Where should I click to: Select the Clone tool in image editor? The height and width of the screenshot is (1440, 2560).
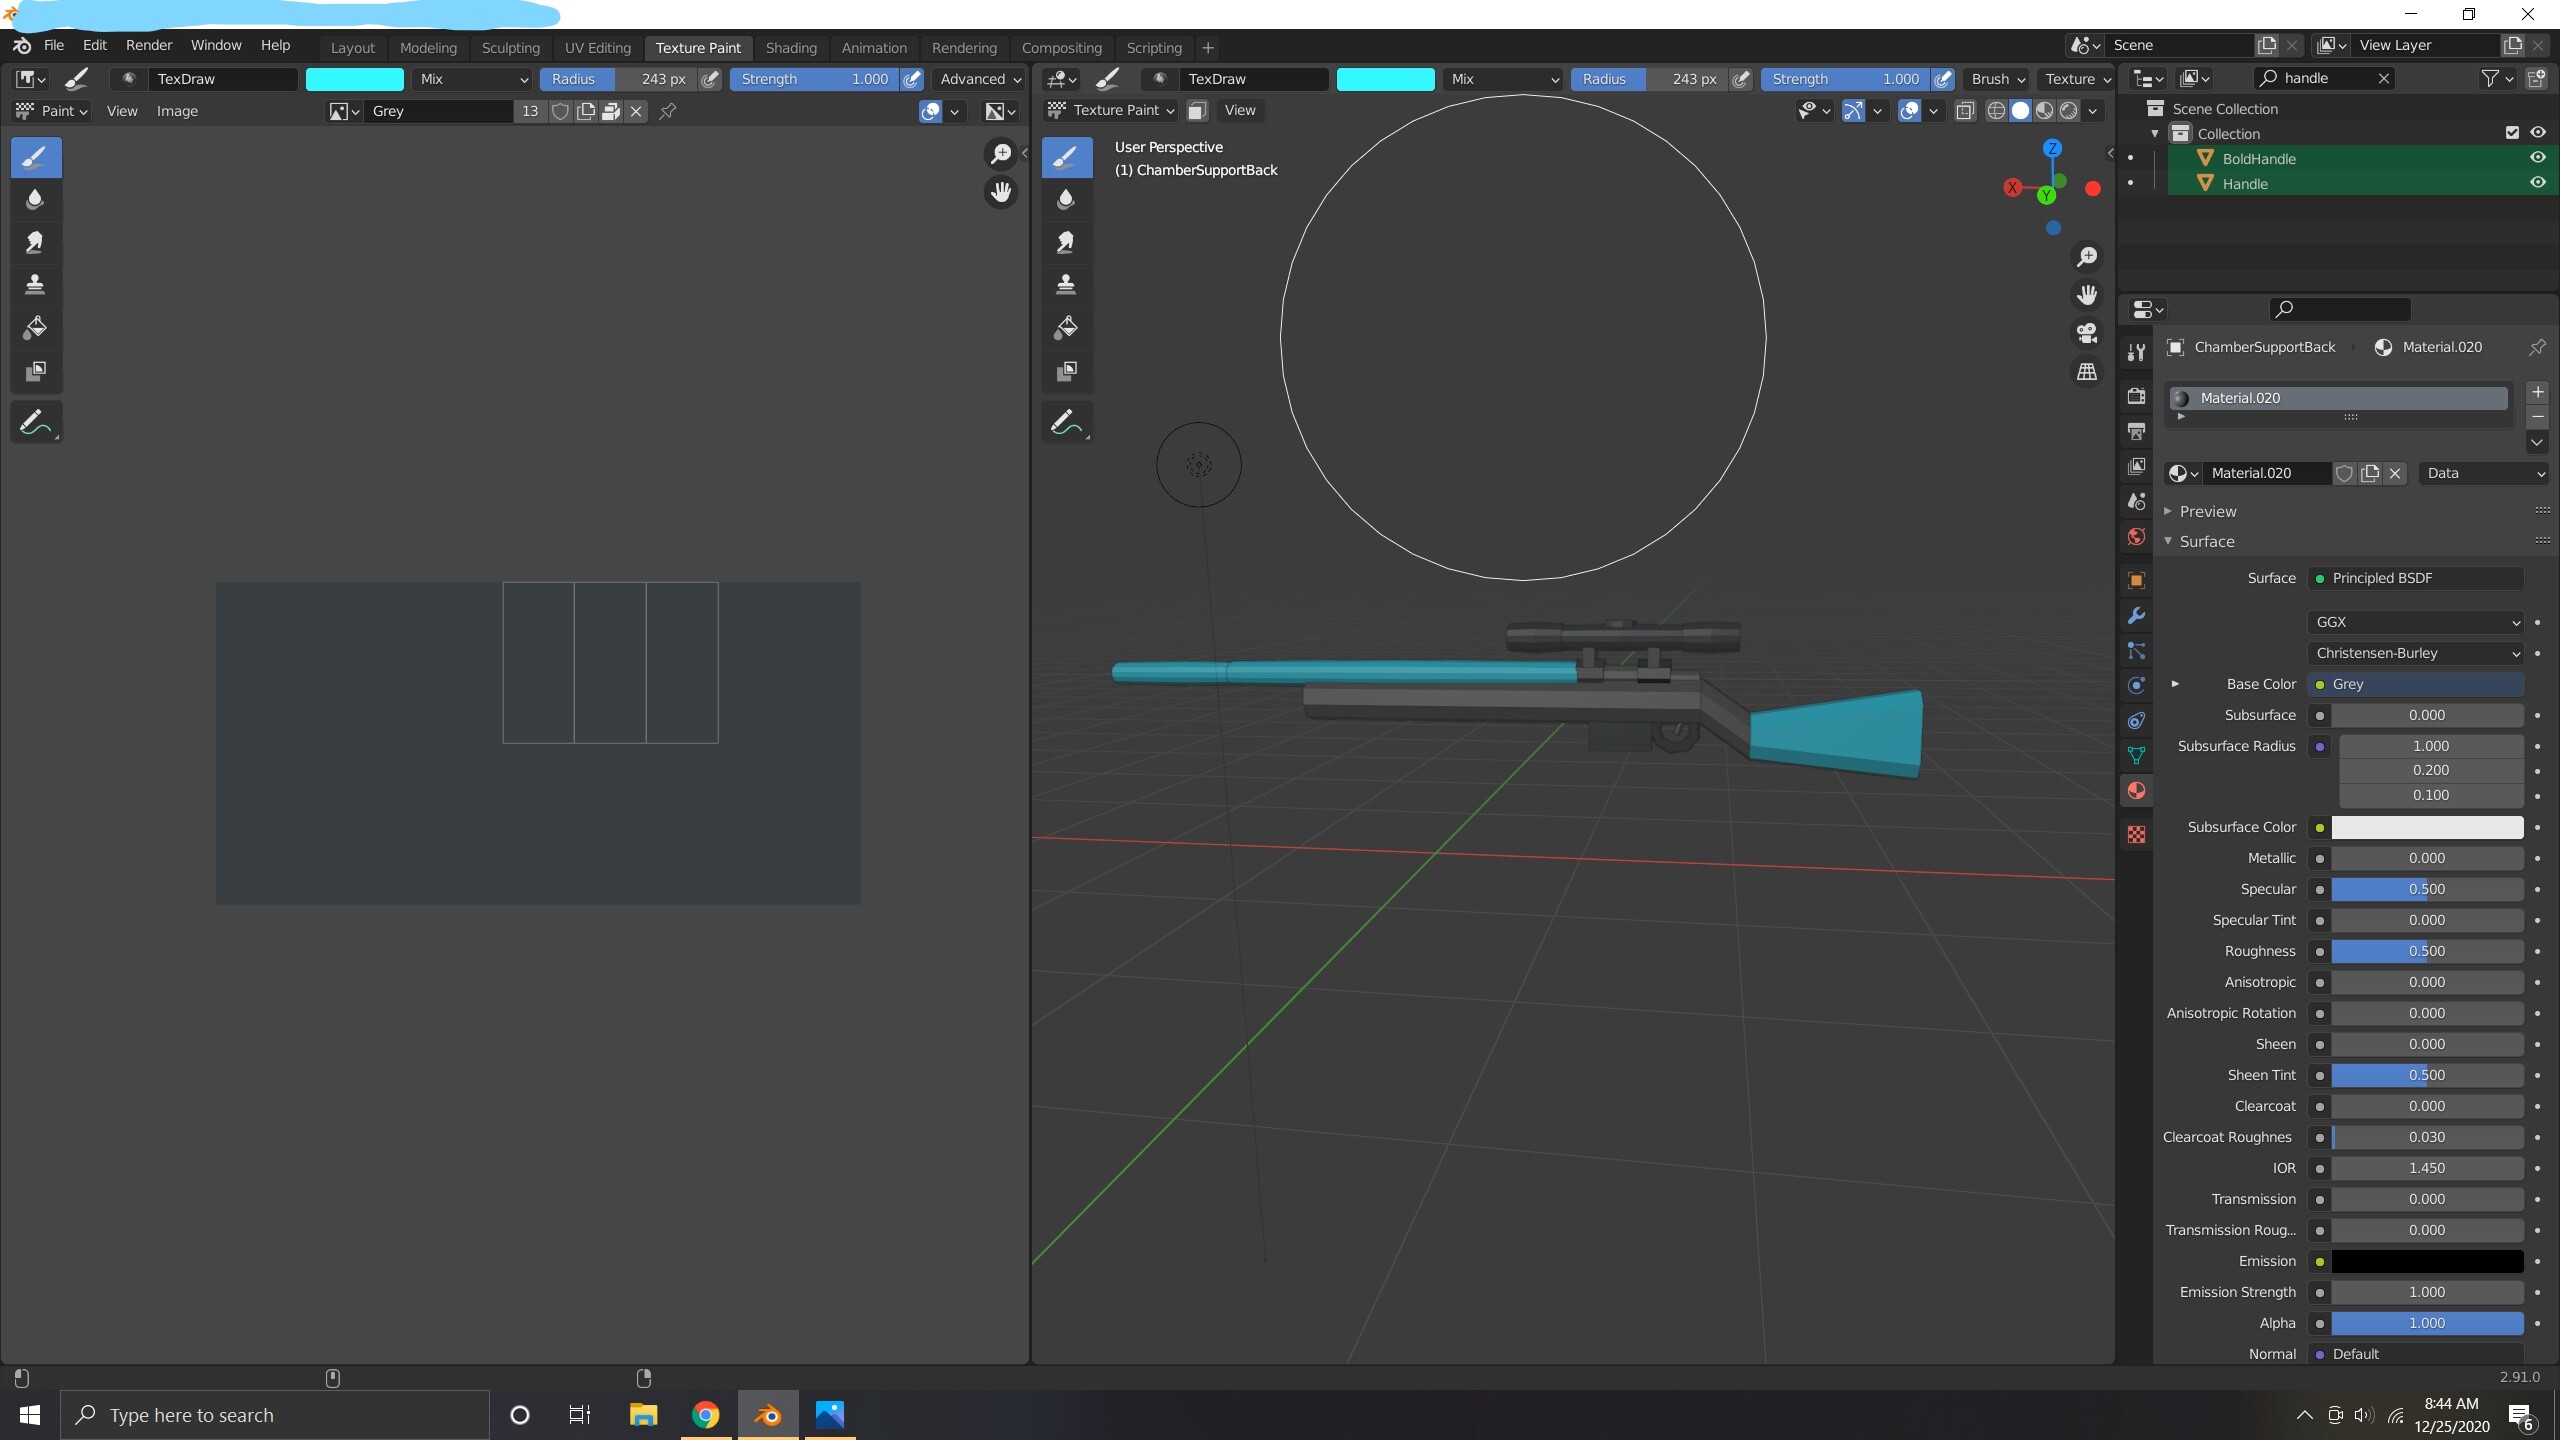[35, 285]
